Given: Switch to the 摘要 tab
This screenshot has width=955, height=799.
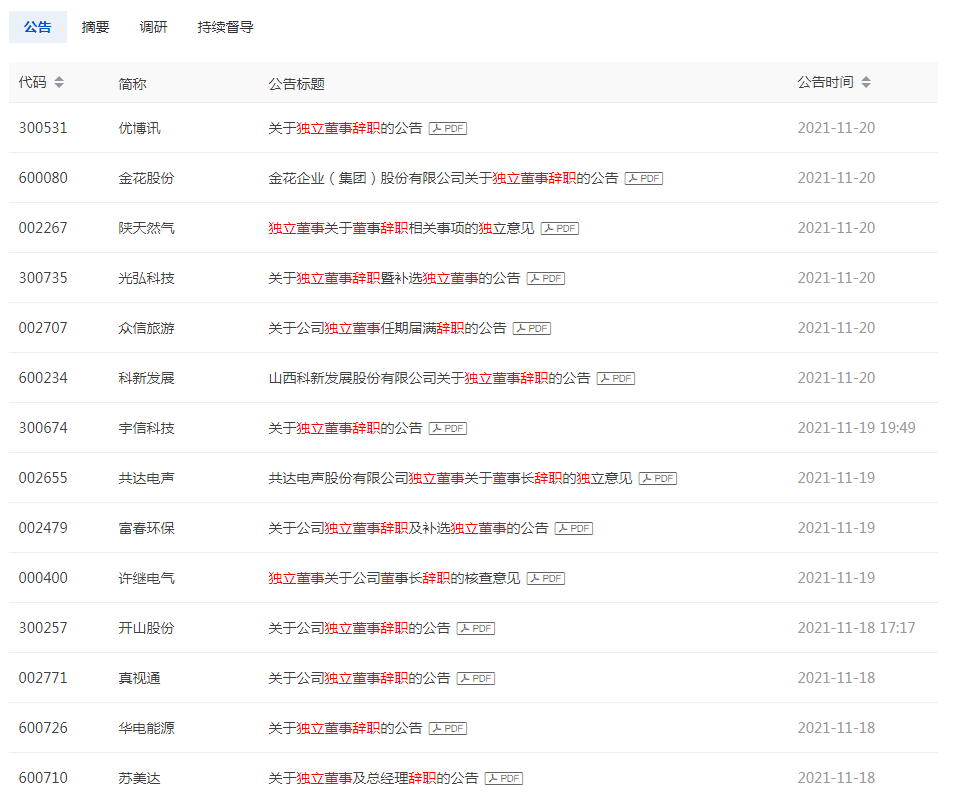Looking at the screenshot, I should pyautogui.click(x=96, y=27).
